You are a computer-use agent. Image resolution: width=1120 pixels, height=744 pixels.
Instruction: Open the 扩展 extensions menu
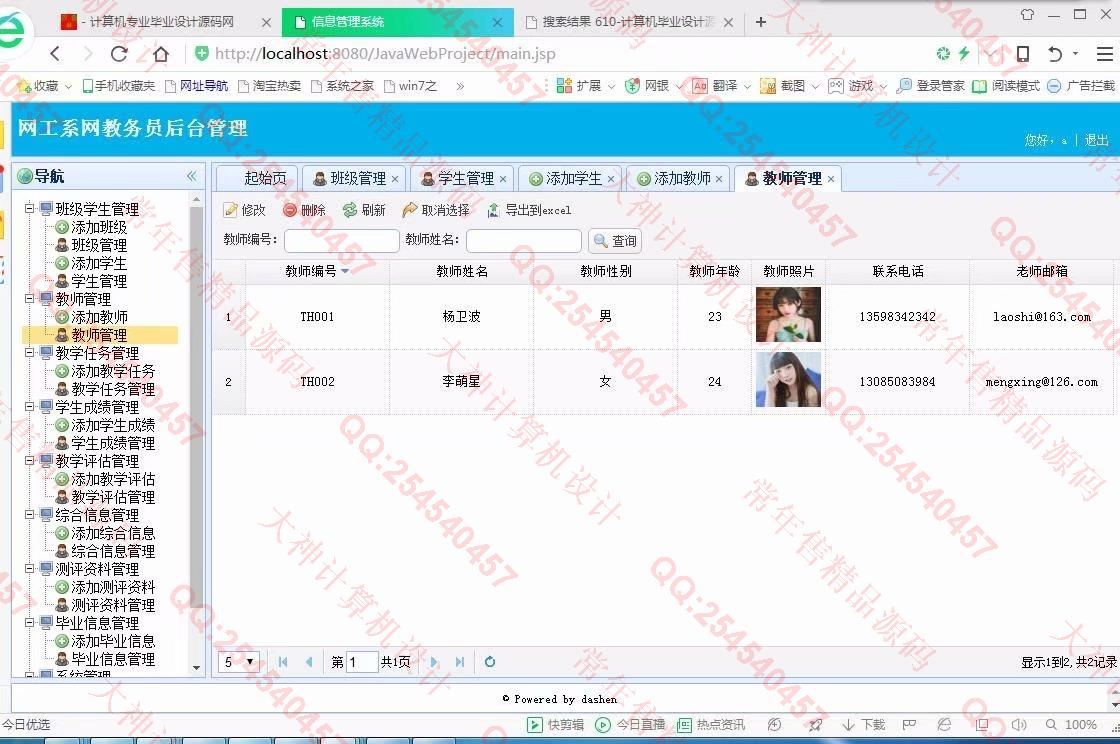(x=579, y=86)
